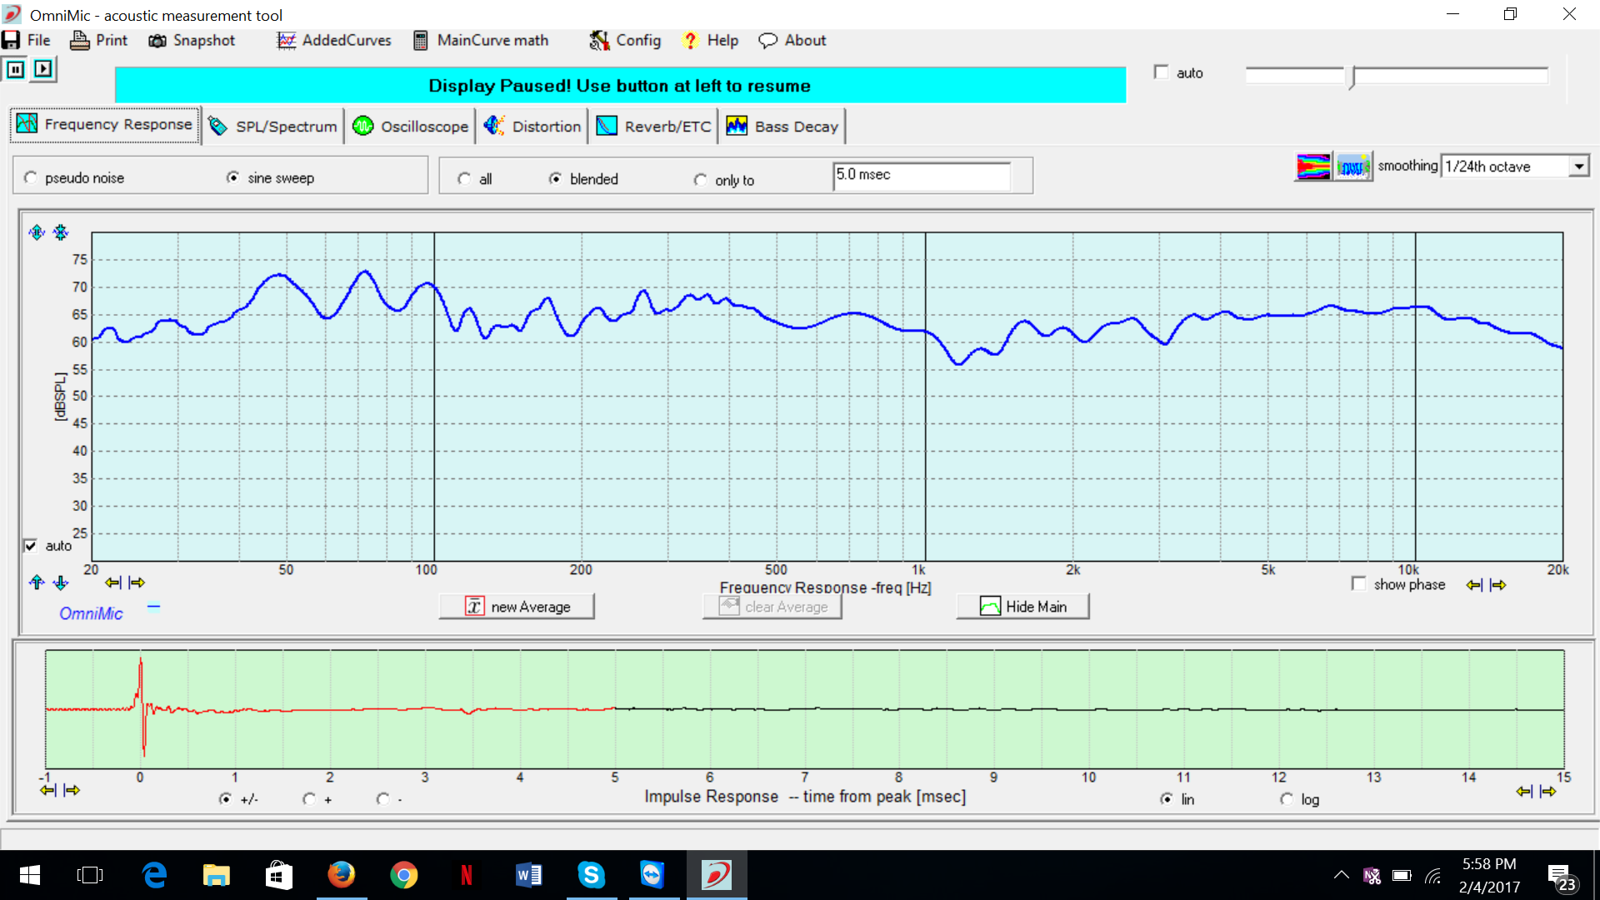1600x900 pixels.
Task: Switch to the SPL/Spectrum tab
Action: 273,126
